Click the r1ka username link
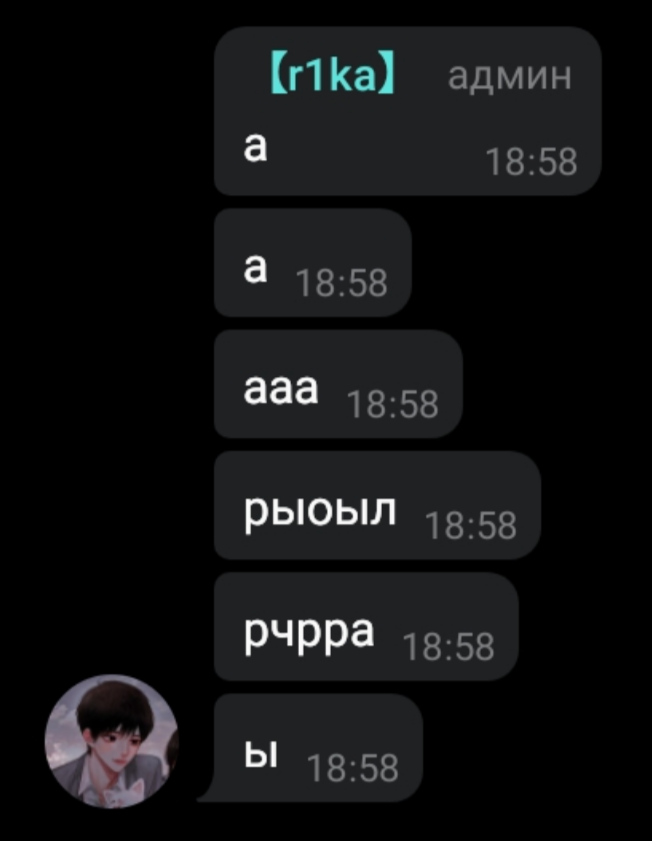 coord(332,76)
